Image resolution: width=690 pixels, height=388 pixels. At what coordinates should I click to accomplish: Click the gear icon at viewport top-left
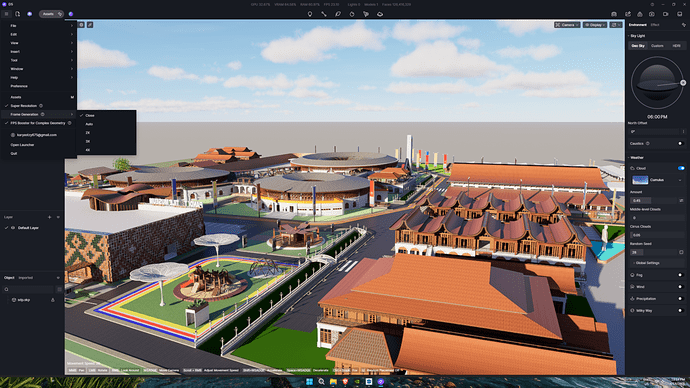[81, 25]
